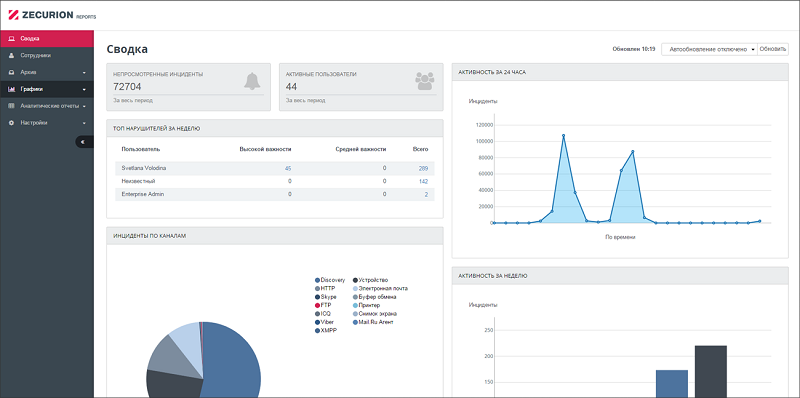Click the Обновить button

click(773, 49)
